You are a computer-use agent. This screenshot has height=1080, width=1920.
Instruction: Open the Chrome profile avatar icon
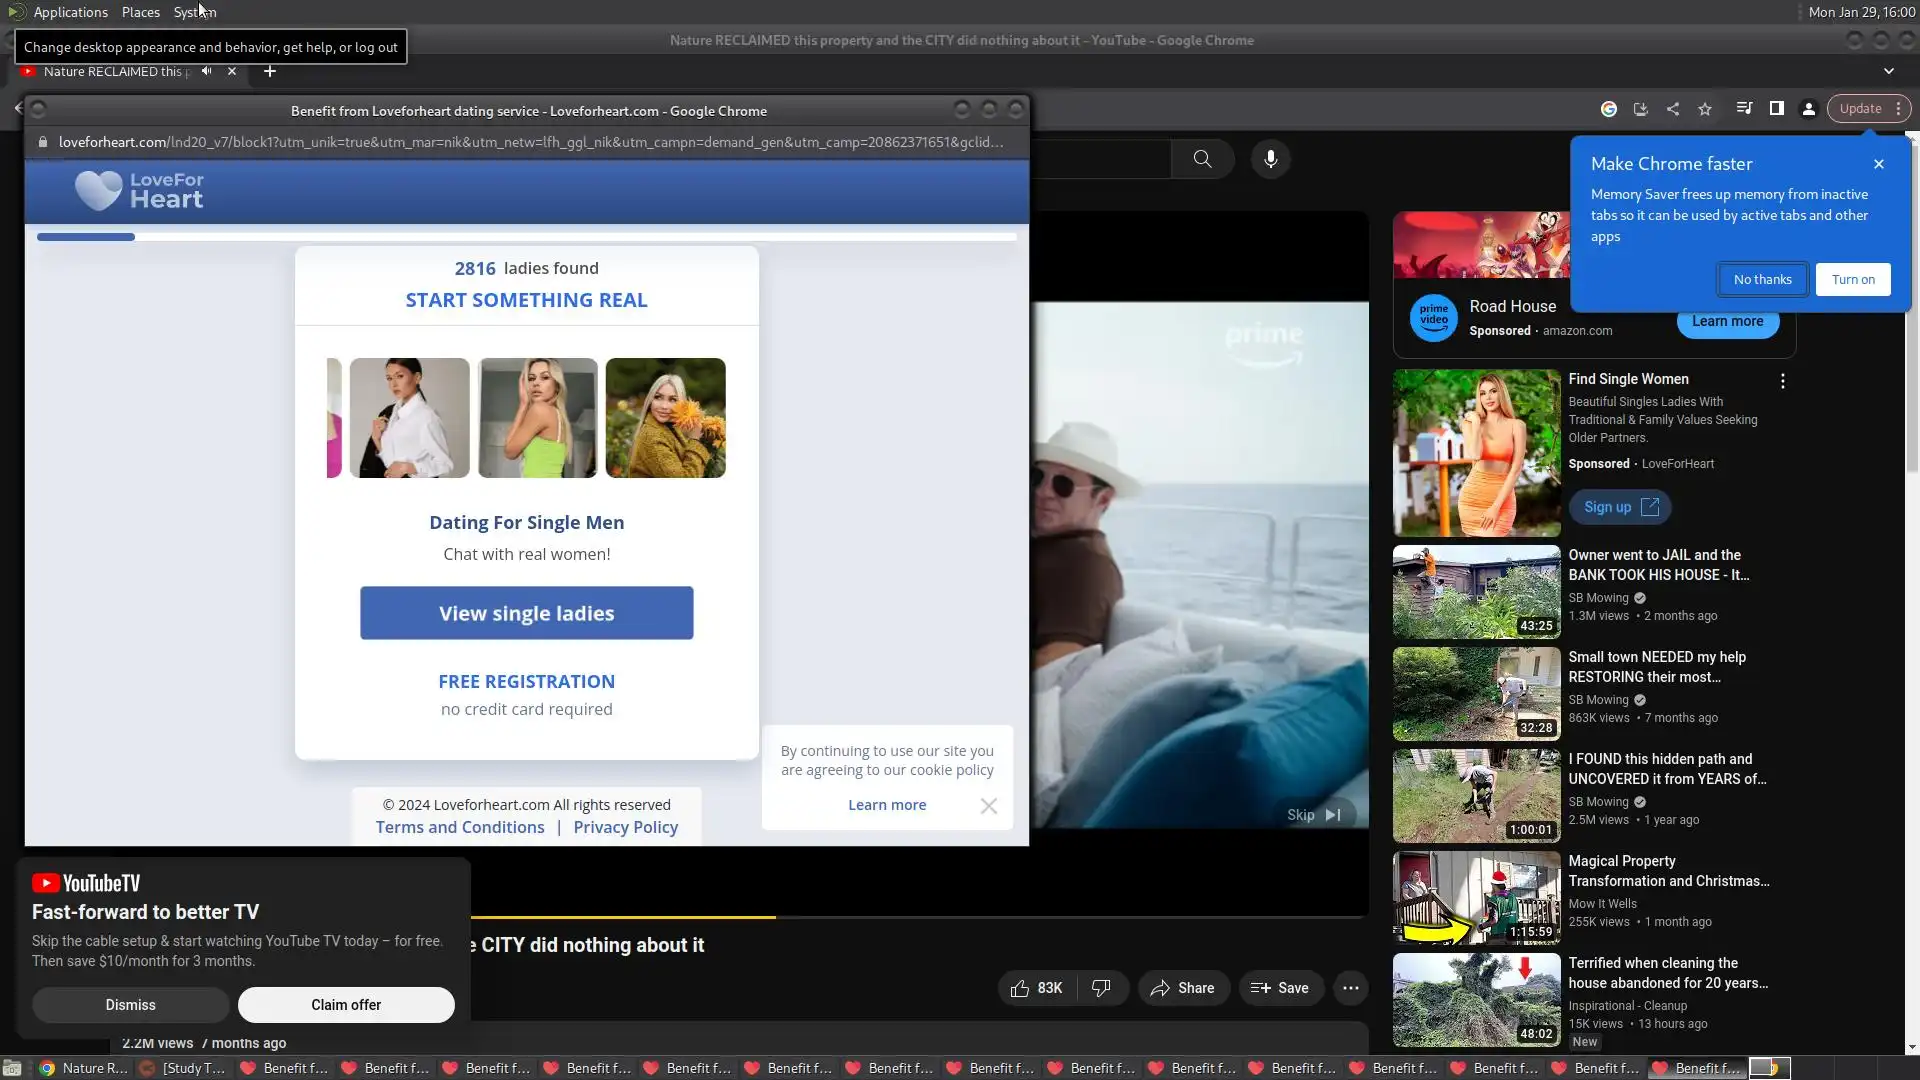point(1809,109)
